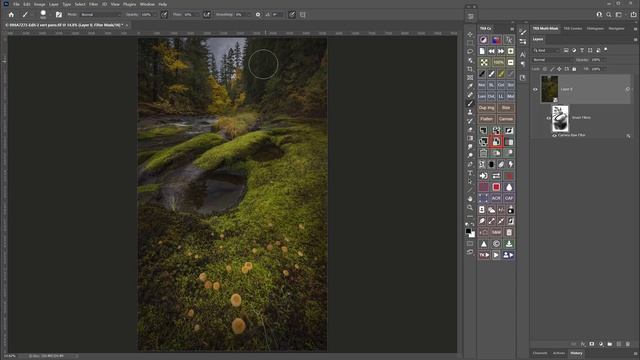Image resolution: width=640 pixels, height=360 pixels.
Task: Enable airbrush-style build-up icon
Action: click(207, 14)
